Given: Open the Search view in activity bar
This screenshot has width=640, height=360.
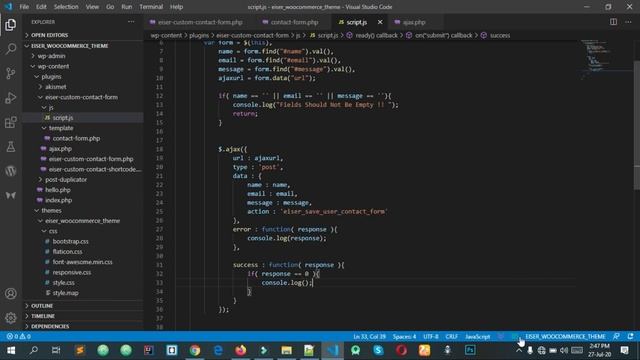Looking at the screenshot, I should click(11, 49).
